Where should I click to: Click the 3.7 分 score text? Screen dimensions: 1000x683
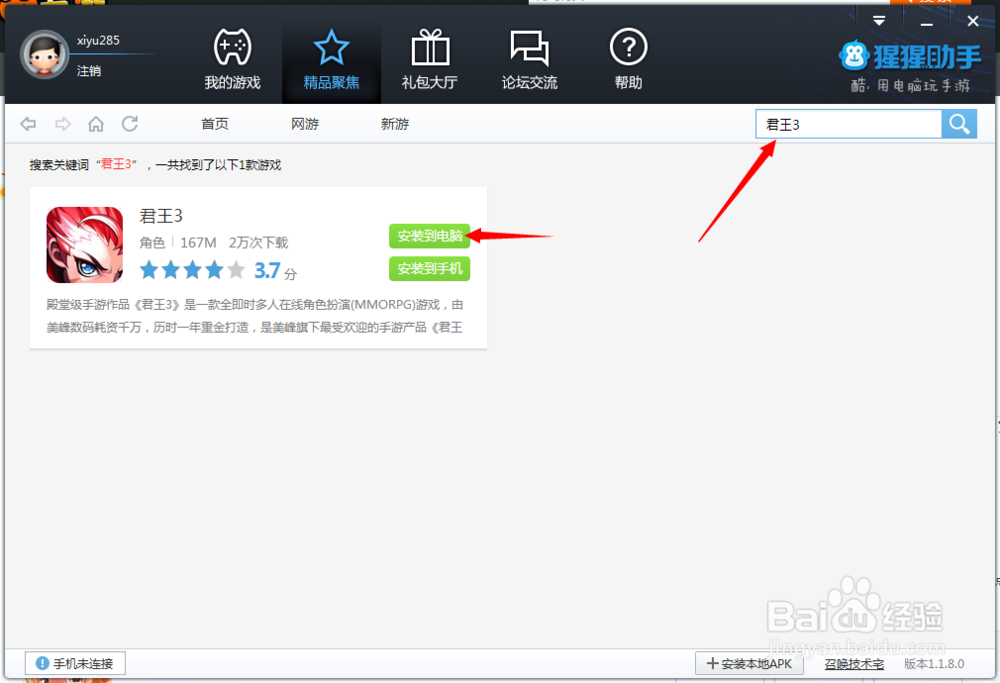[276, 271]
